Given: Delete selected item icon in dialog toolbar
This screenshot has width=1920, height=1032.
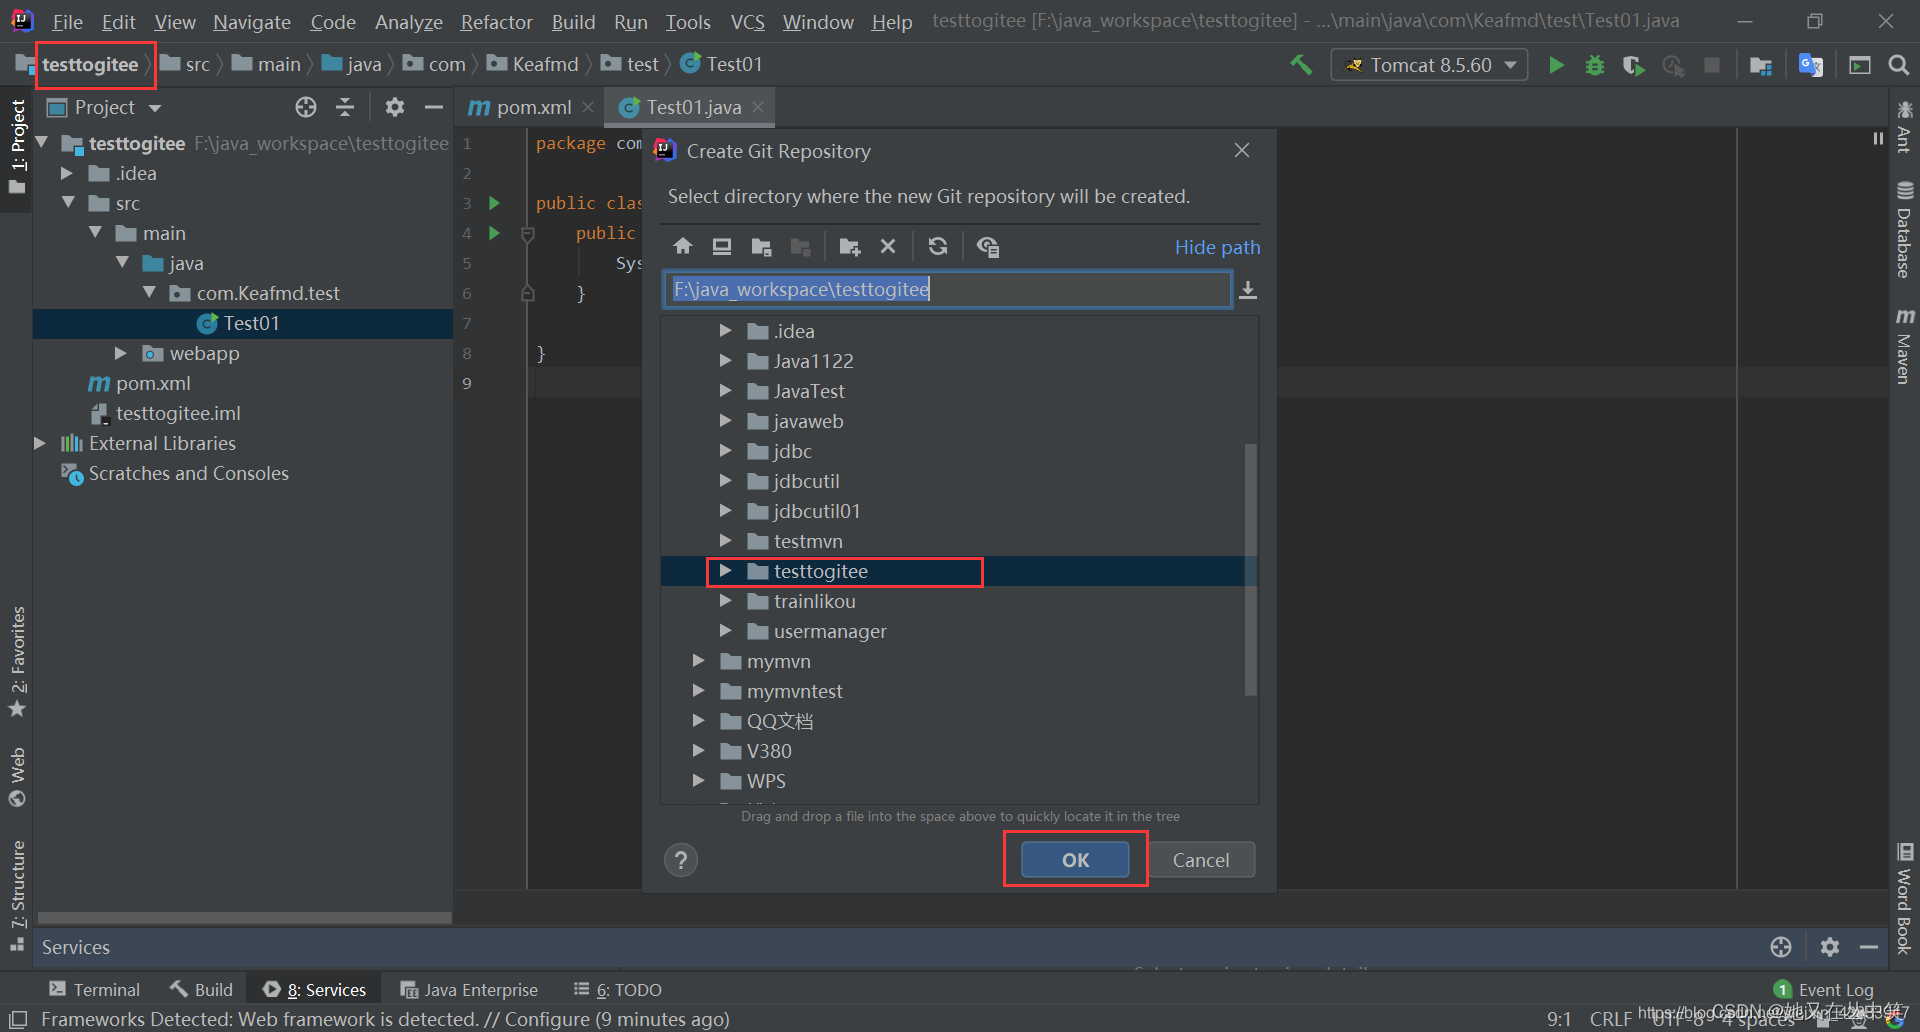Looking at the screenshot, I should tap(888, 247).
